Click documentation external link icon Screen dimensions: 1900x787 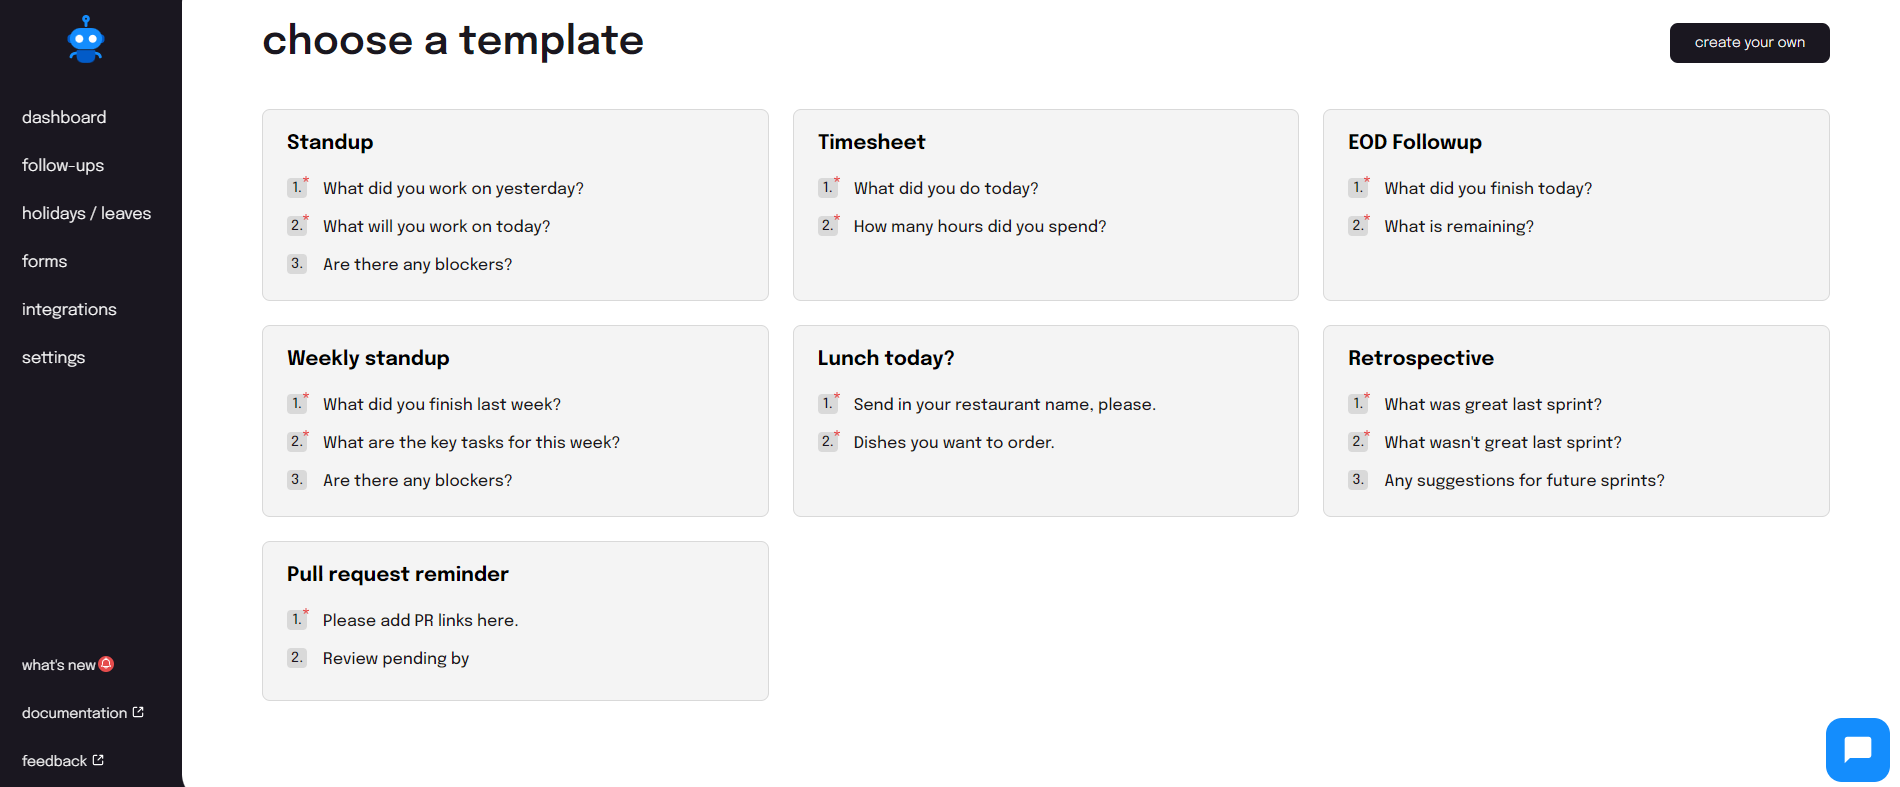click(138, 712)
